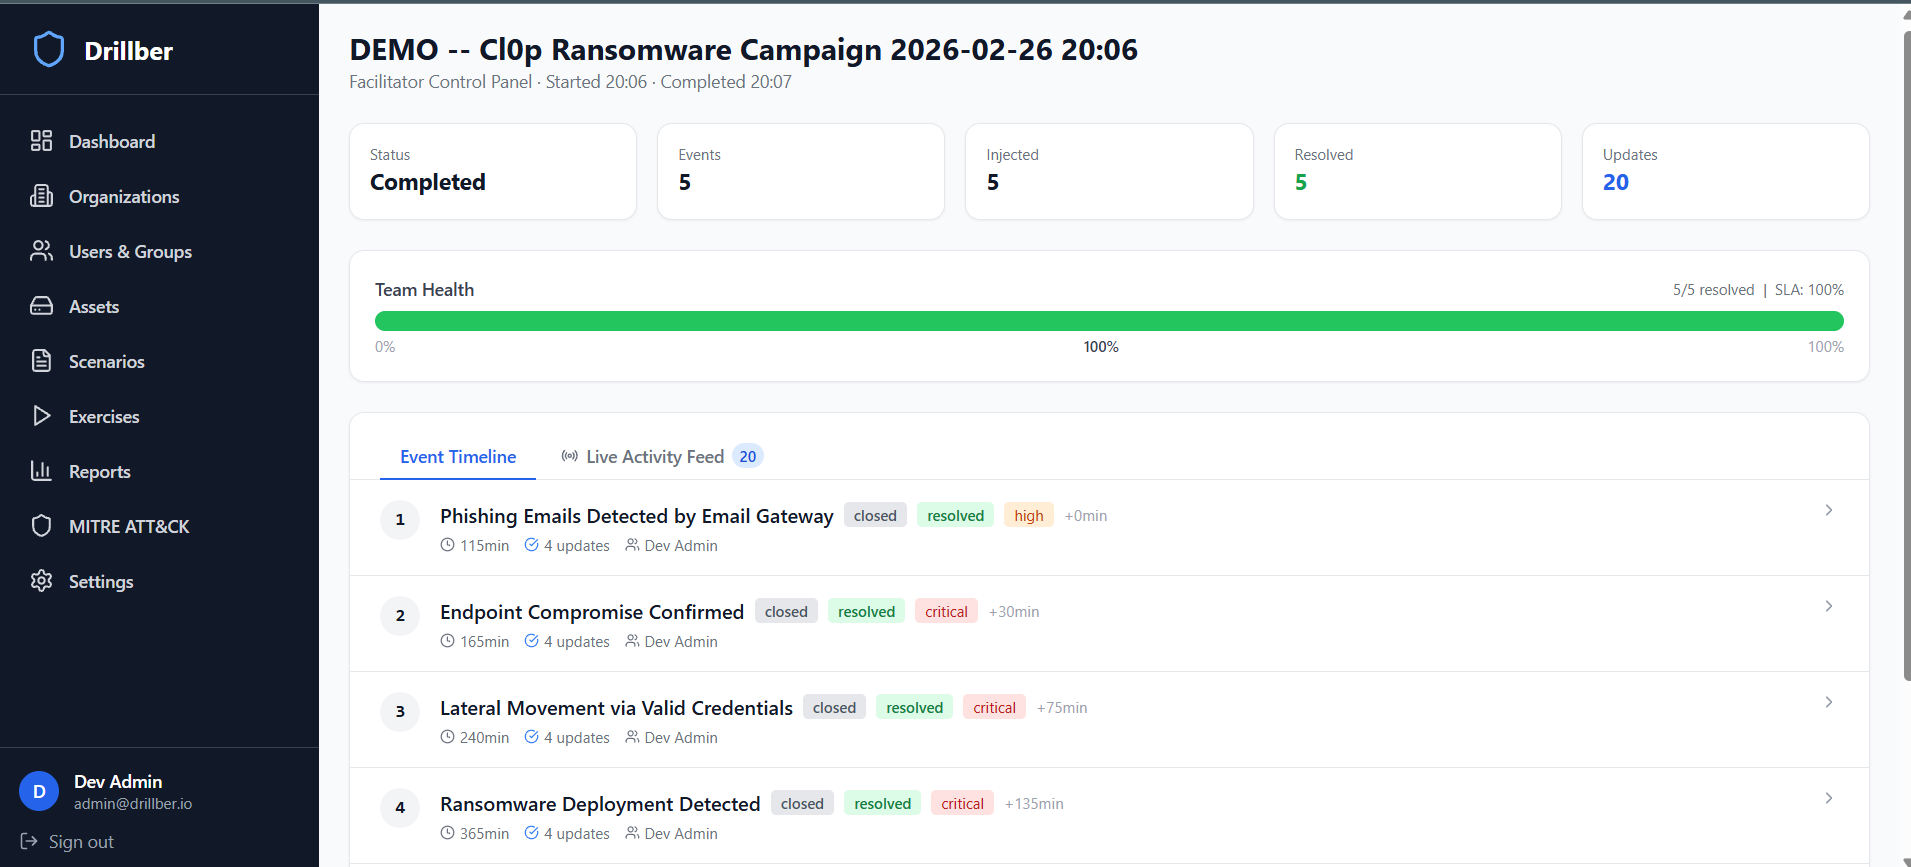This screenshot has height=867, width=1911.
Task: Click the Settings gear icon
Action: [41, 581]
